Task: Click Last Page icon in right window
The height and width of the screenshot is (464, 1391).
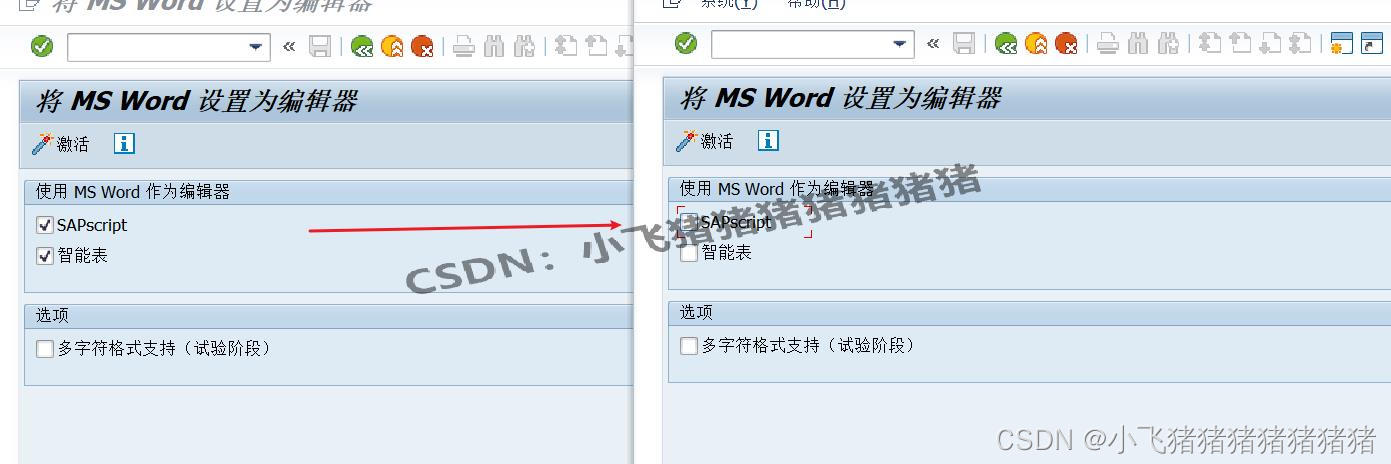Action: coord(1300,43)
